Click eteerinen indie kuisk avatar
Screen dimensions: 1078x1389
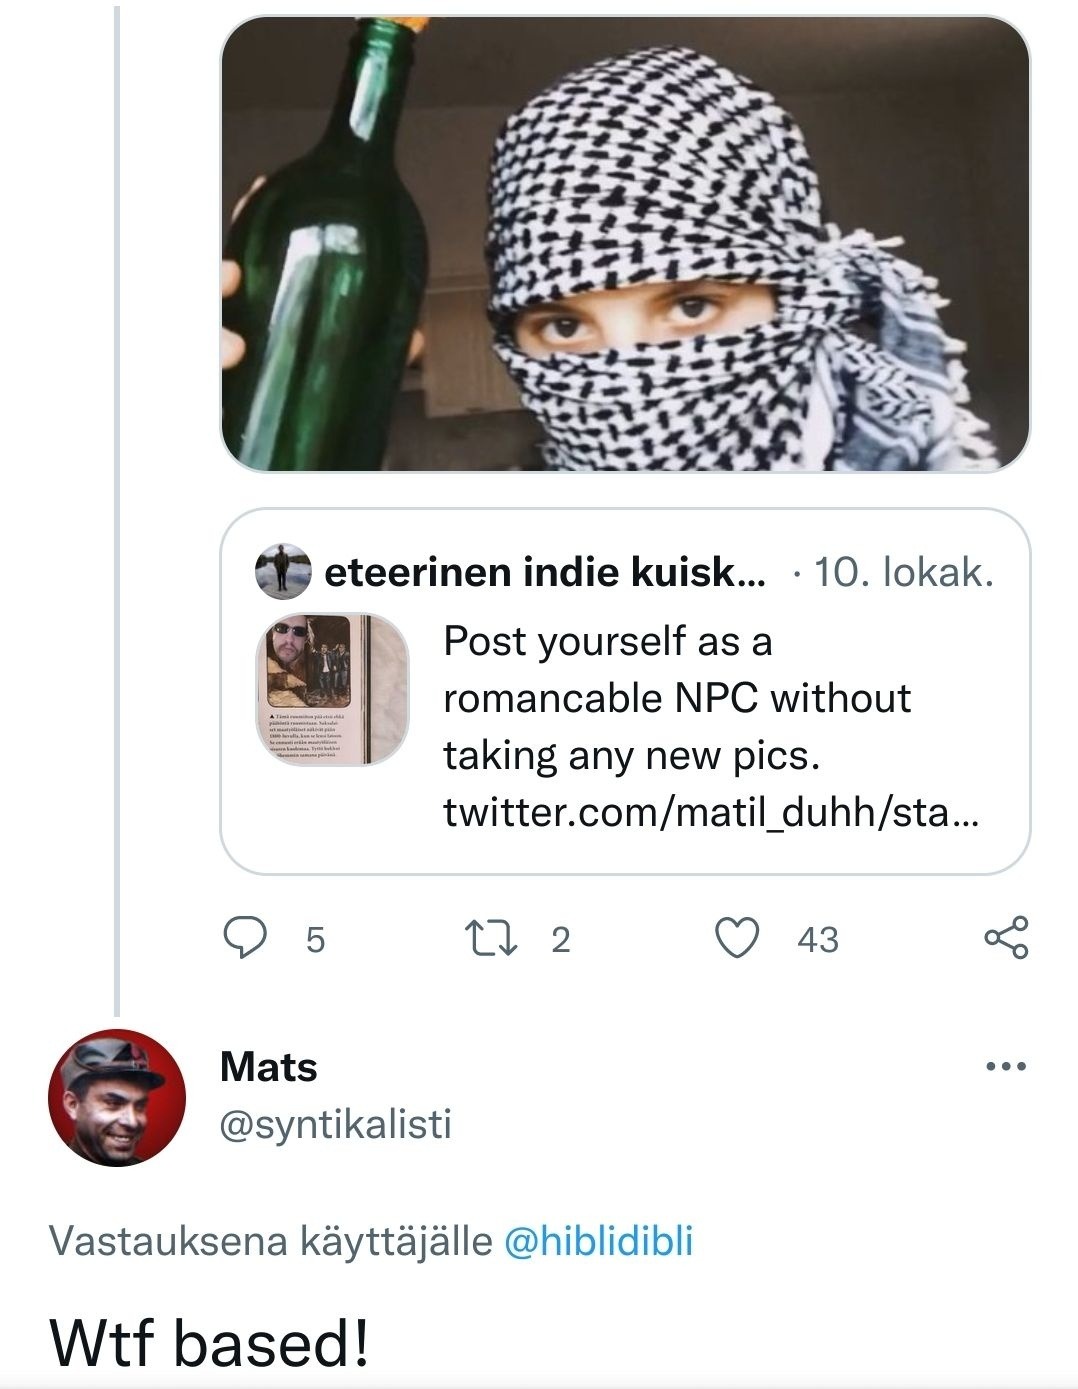283,572
